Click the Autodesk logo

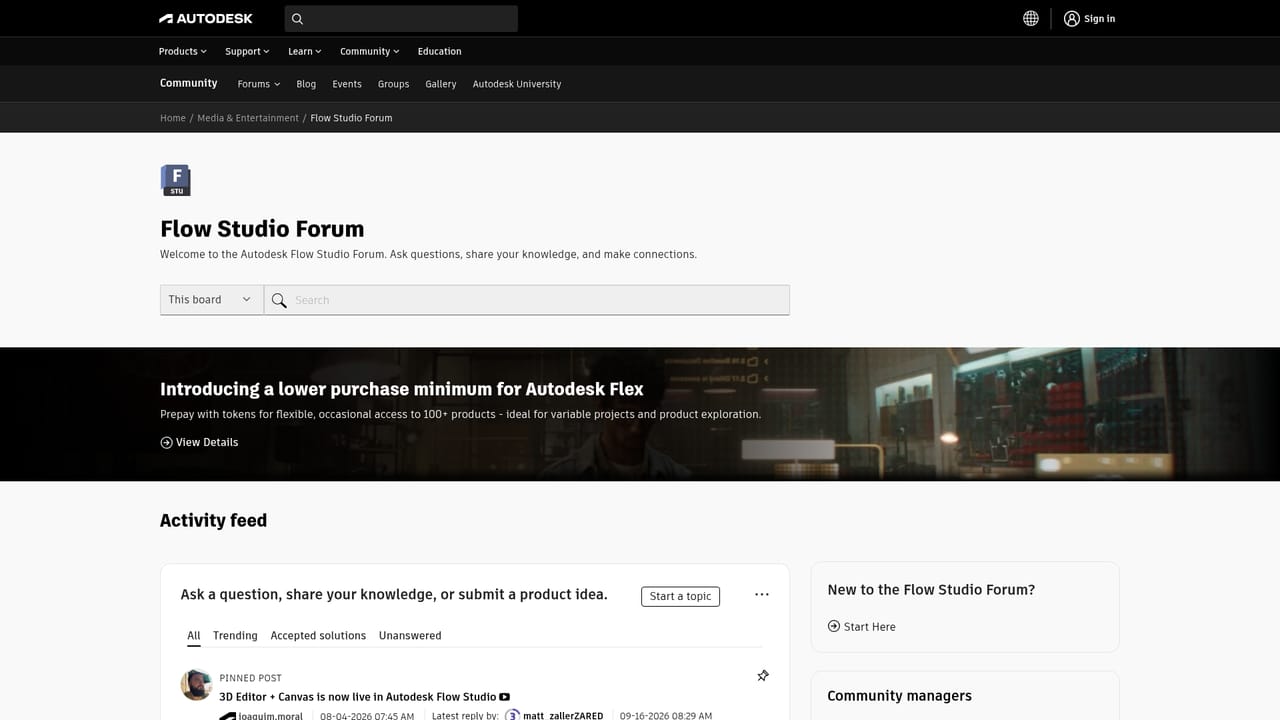(x=206, y=18)
